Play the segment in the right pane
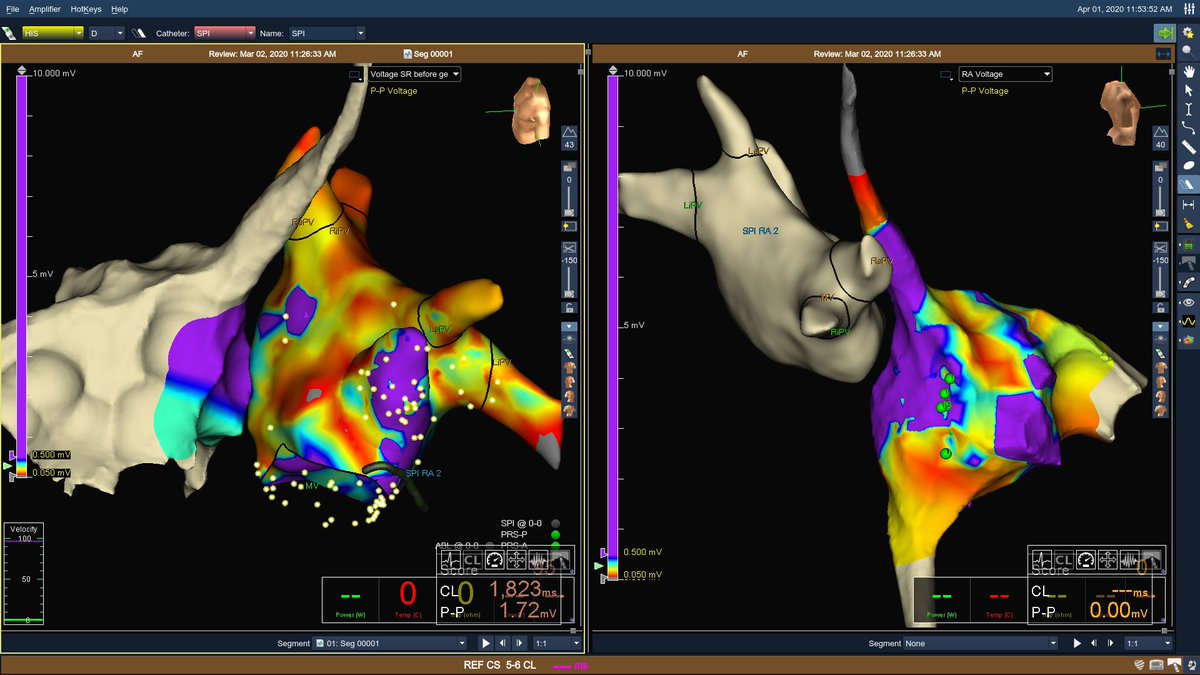 [1078, 643]
